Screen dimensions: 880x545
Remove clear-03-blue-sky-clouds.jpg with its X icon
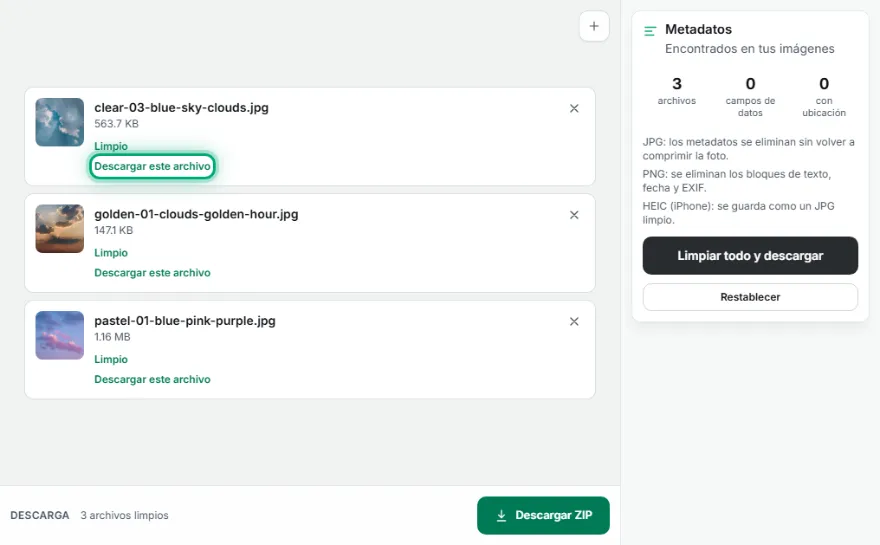pyautogui.click(x=574, y=108)
